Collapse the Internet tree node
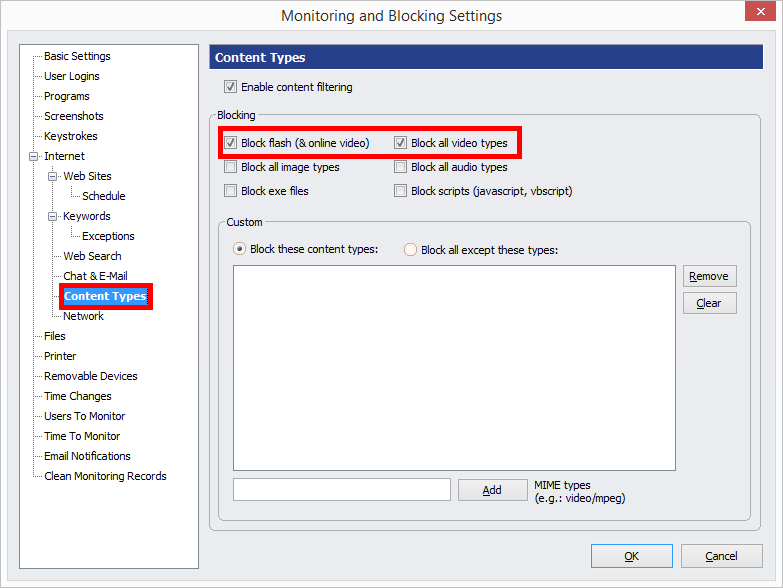The image size is (783, 588). [33, 156]
